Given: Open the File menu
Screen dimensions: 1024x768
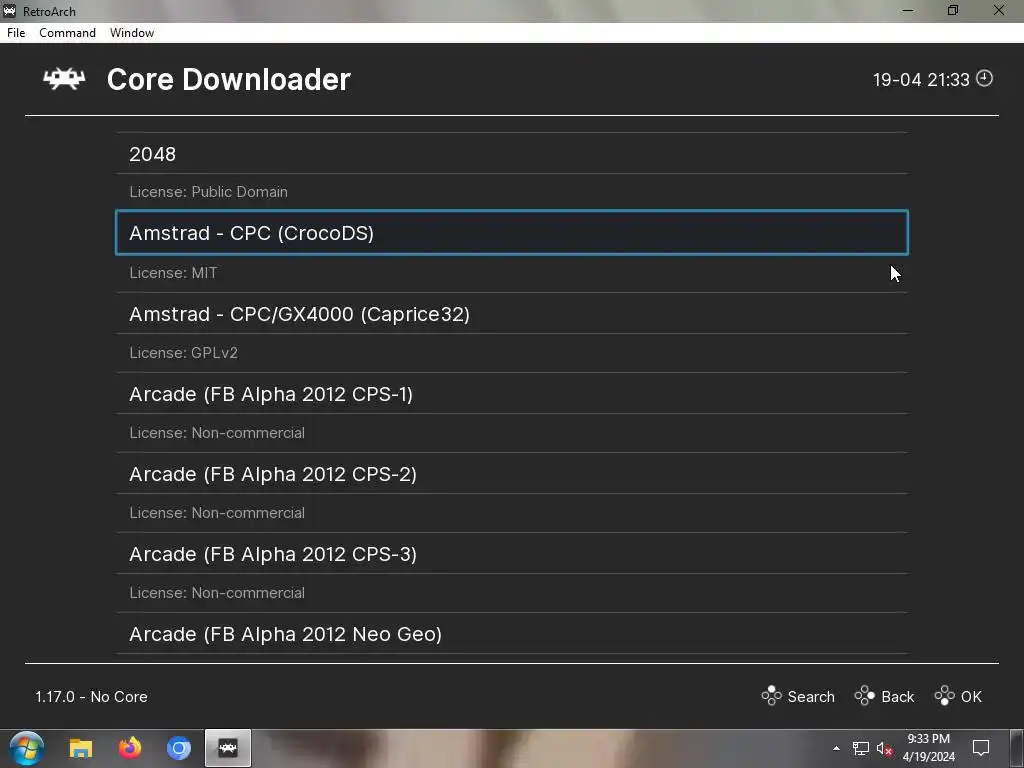Looking at the screenshot, I should pyautogui.click(x=16, y=33).
